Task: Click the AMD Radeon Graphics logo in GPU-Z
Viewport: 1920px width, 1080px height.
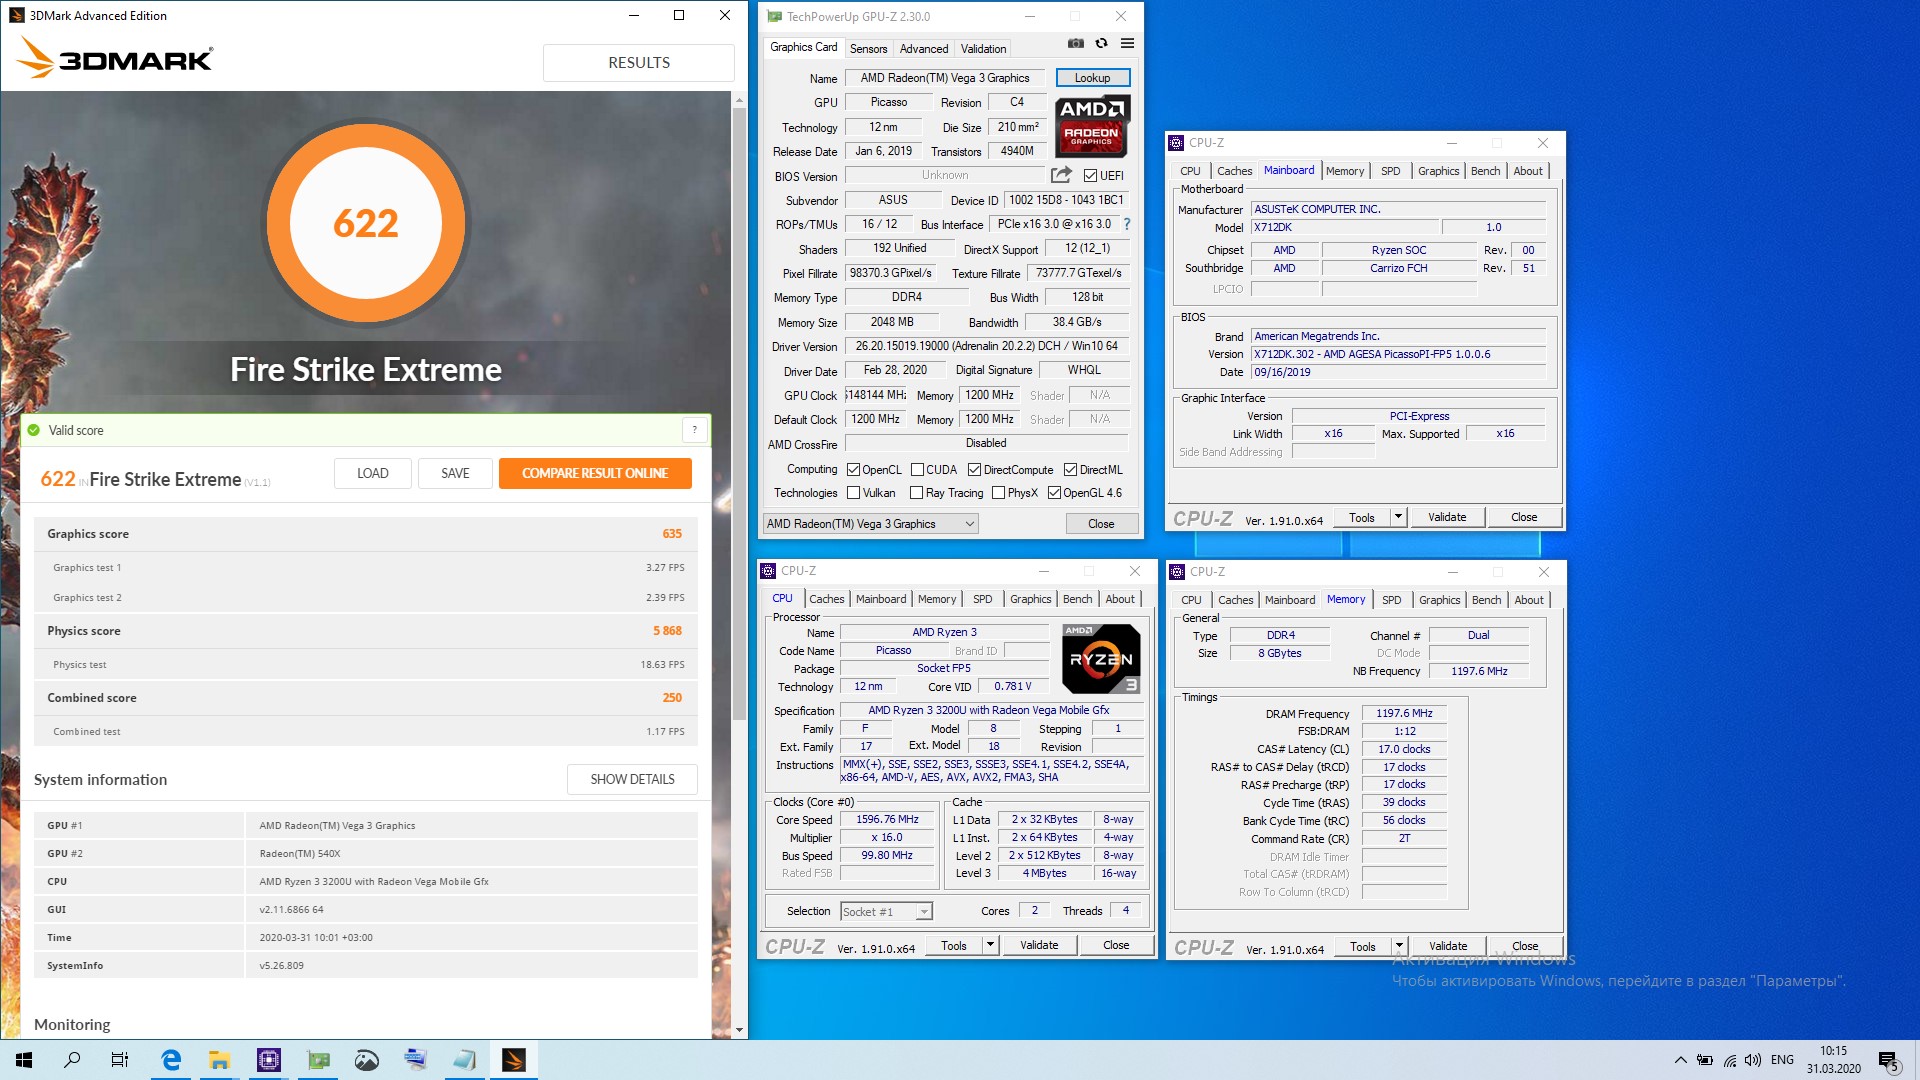Action: (1092, 126)
